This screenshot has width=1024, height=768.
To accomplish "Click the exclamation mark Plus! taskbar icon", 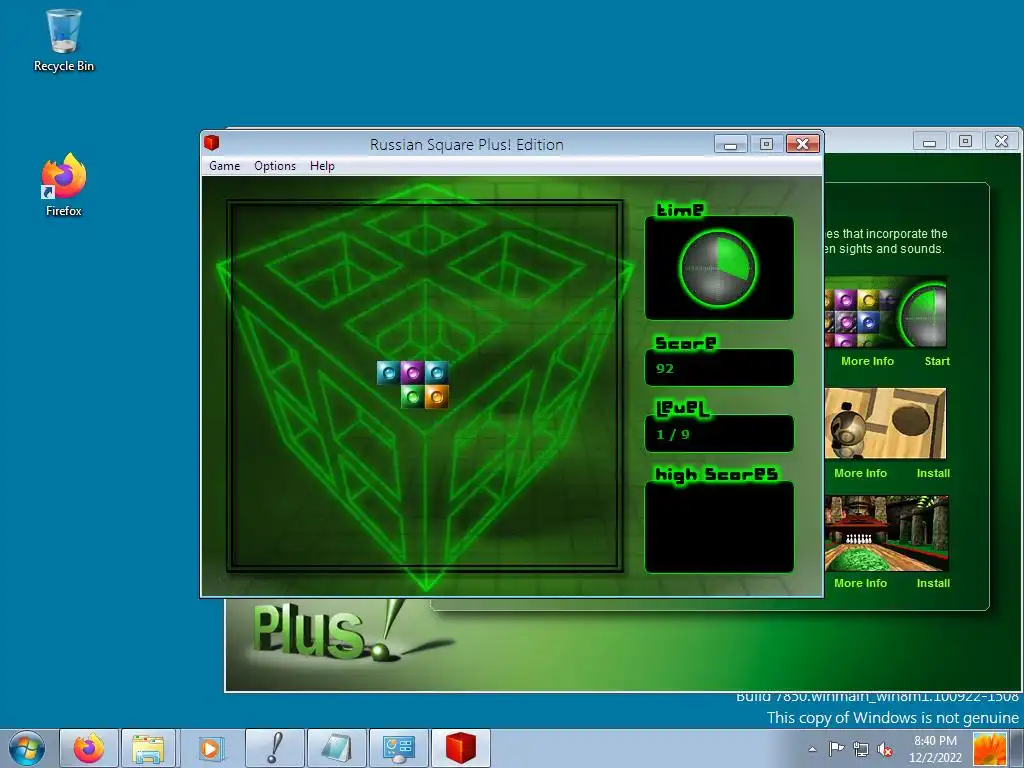I will [x=275, y=748].
